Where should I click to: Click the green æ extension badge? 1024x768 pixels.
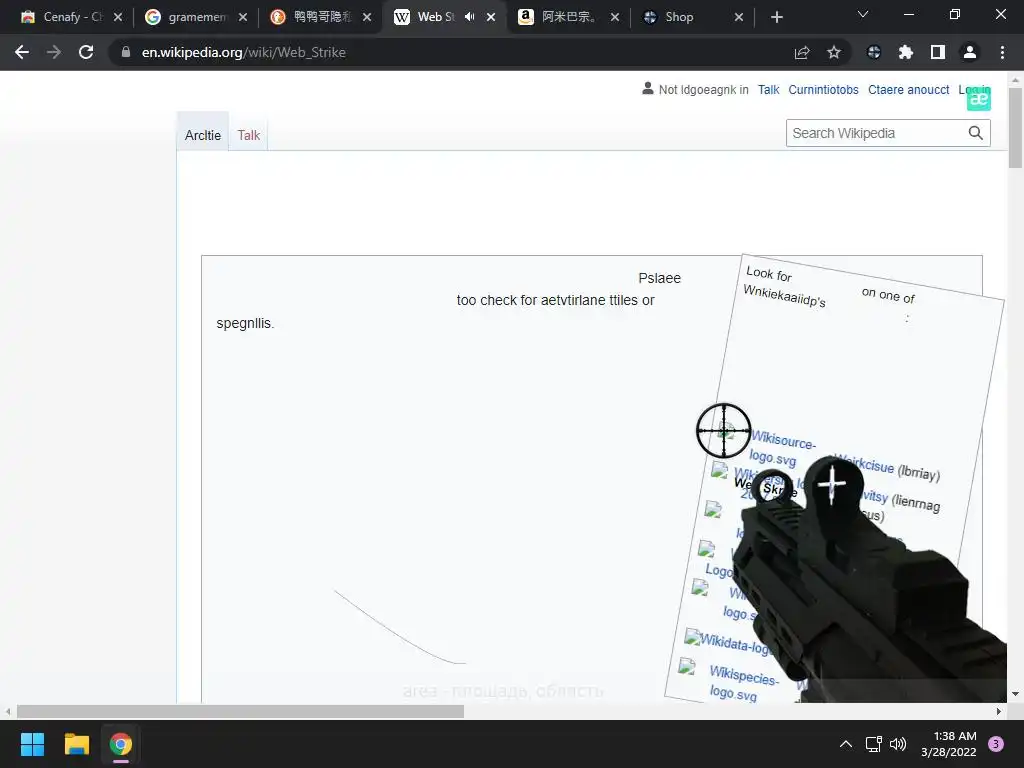coord(979,99)
